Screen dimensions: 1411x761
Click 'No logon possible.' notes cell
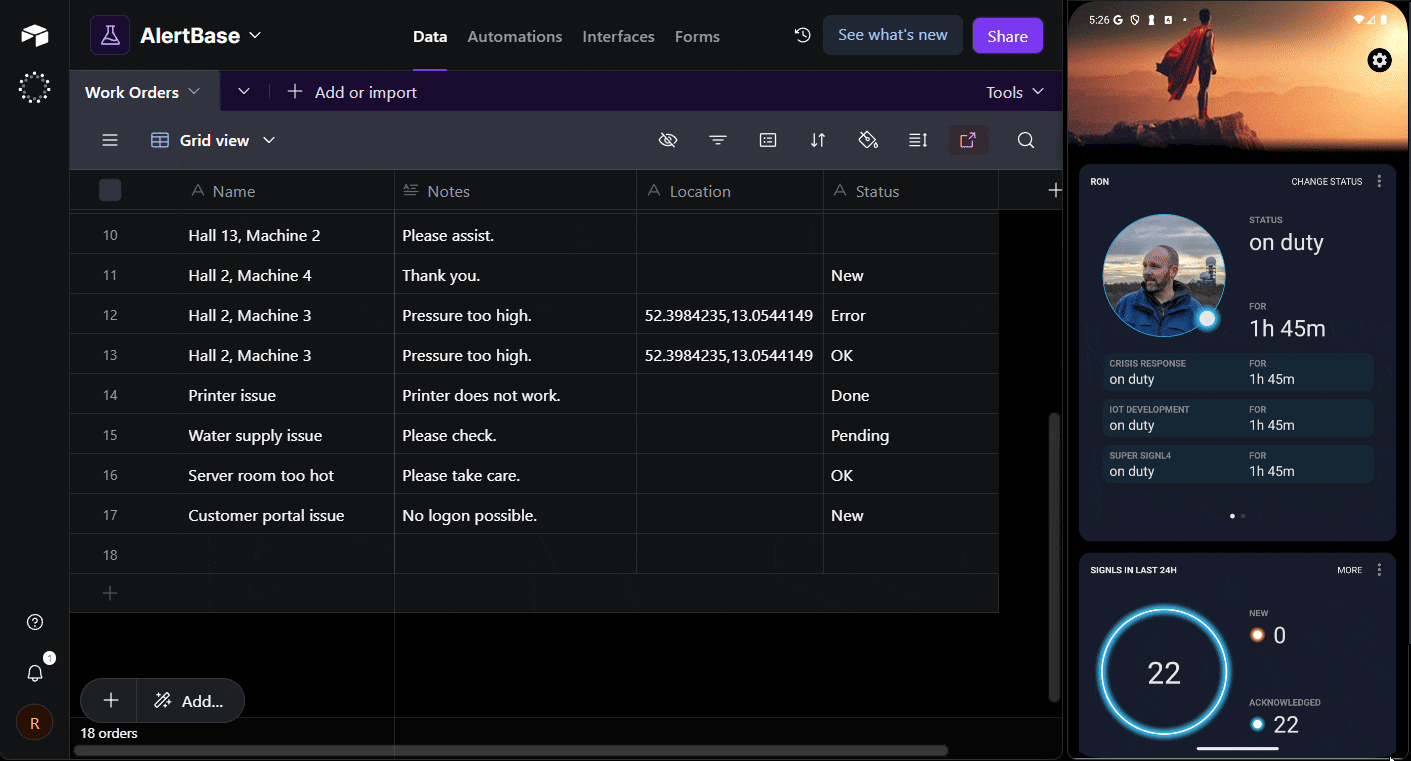tap(515, 515)
